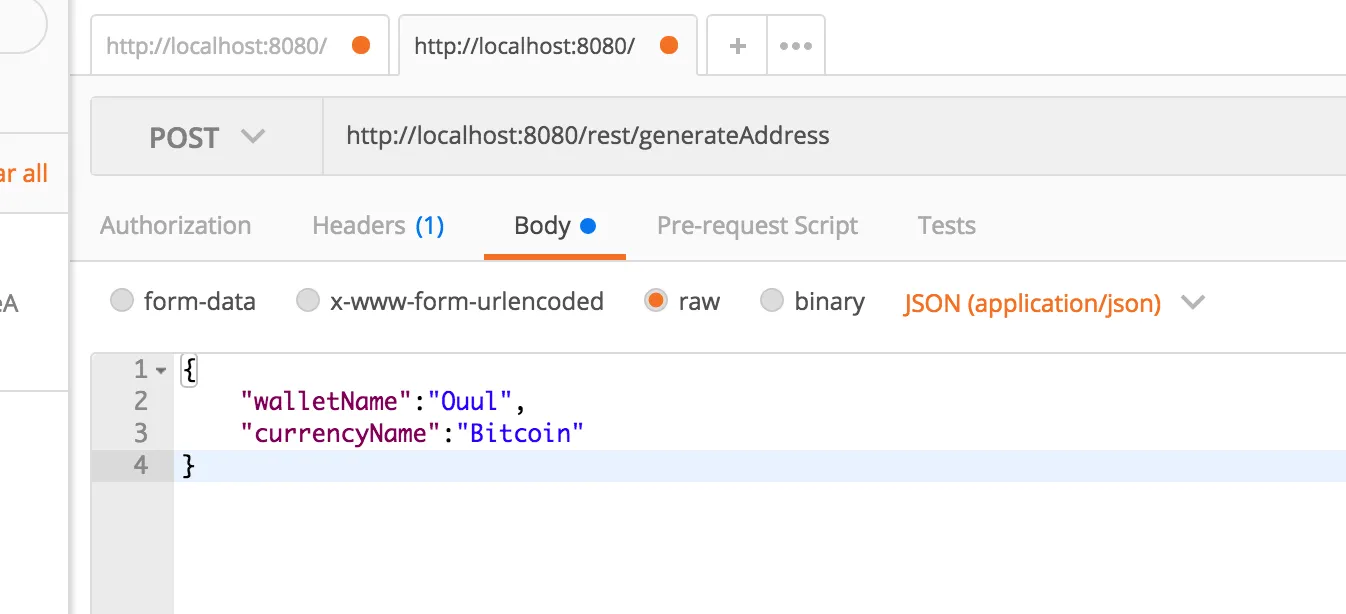Select the form-data radio button
The height and width of the screenshot is (614, 1346).
tap(122, 301)
